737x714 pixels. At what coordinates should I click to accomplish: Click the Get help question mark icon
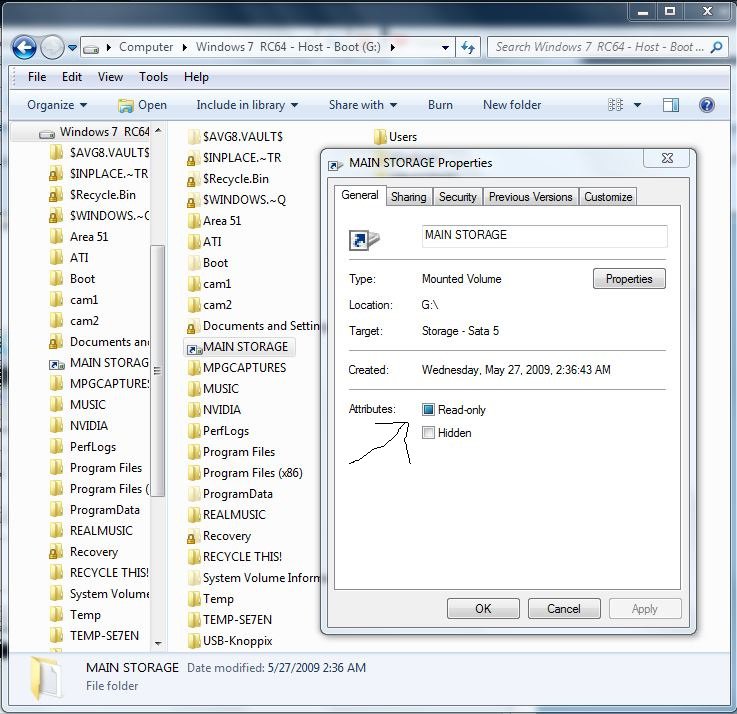pyautogui.click(x=706, y=105)
